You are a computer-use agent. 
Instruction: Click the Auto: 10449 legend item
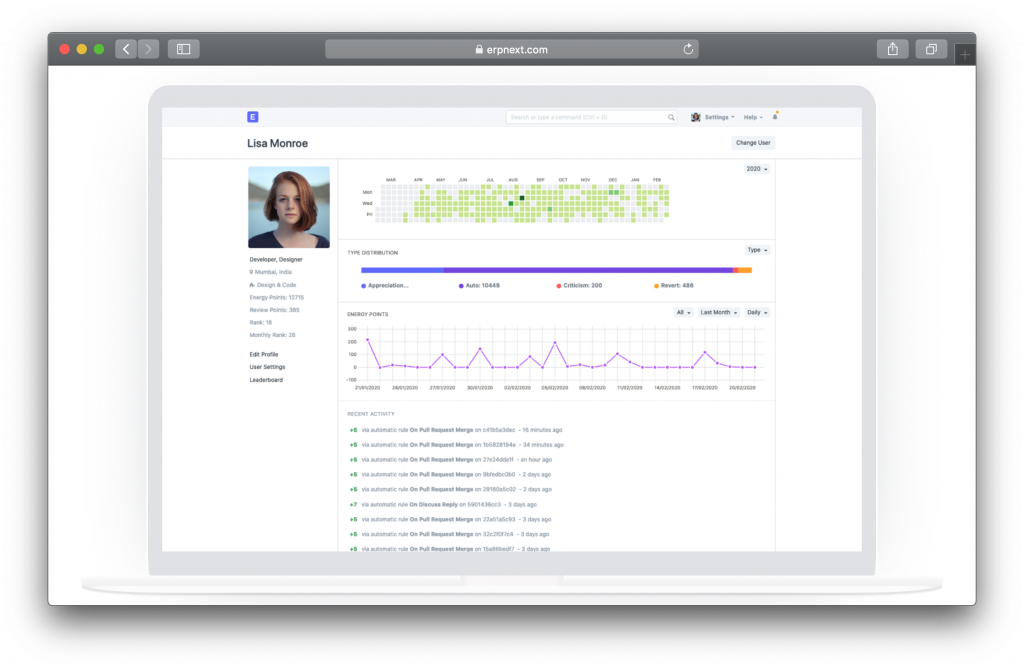click(479, 286)
